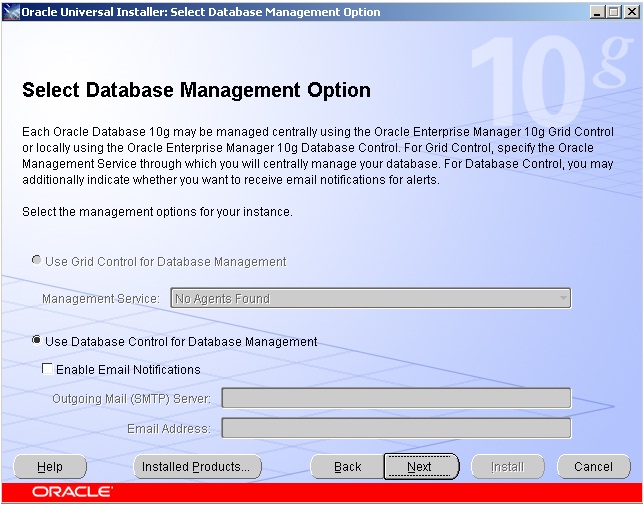644x505 pixels.
Task: Open Help for this installer page
Action: tap(50, 466)
